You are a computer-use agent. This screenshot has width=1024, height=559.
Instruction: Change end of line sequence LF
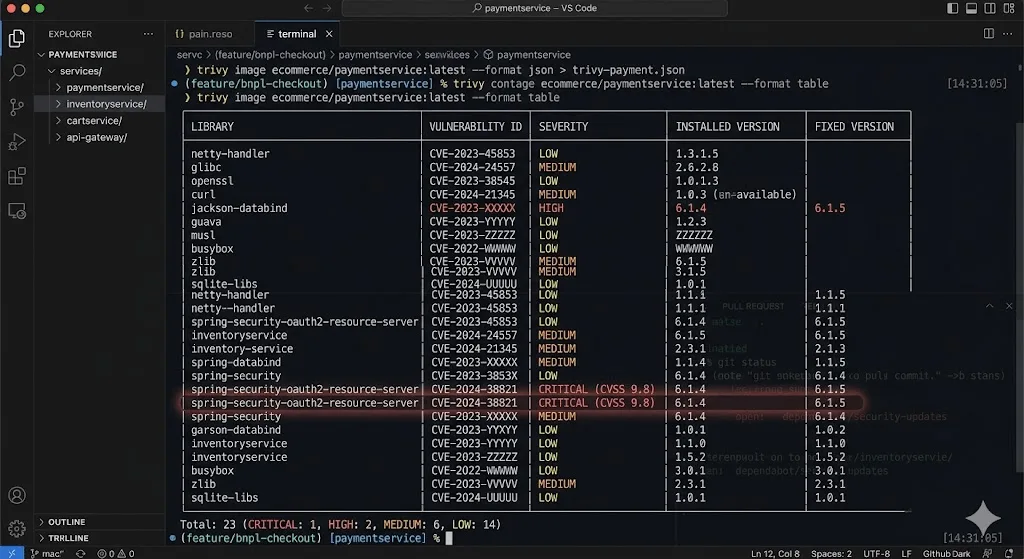click(906, 553)
